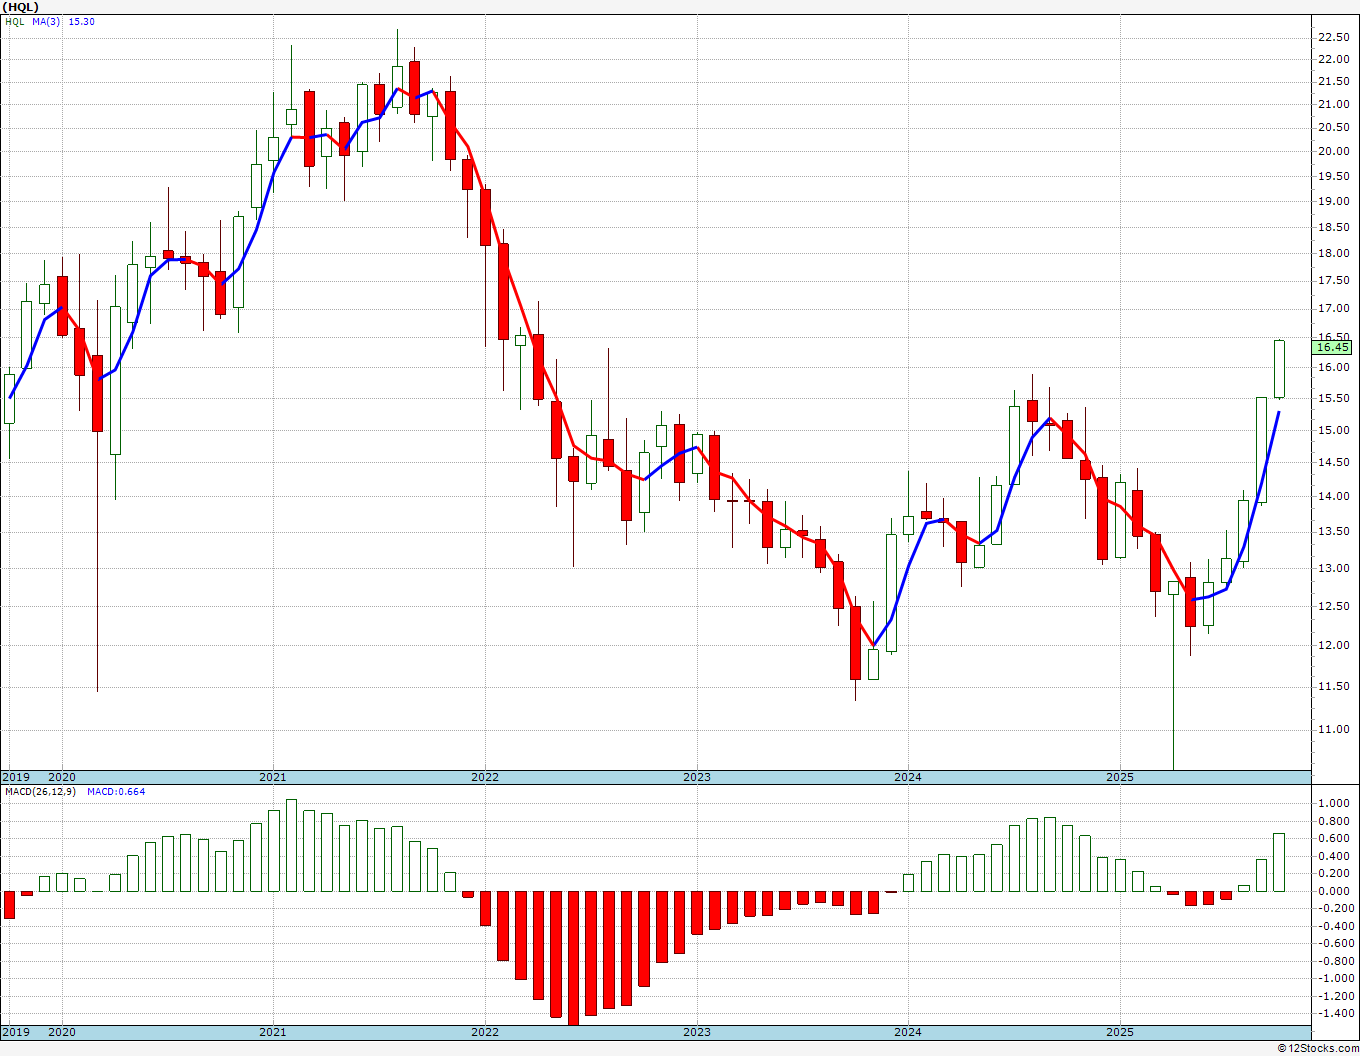
Task: Click the 16.45 current price tag
Action: click(x=1333, y=347)
